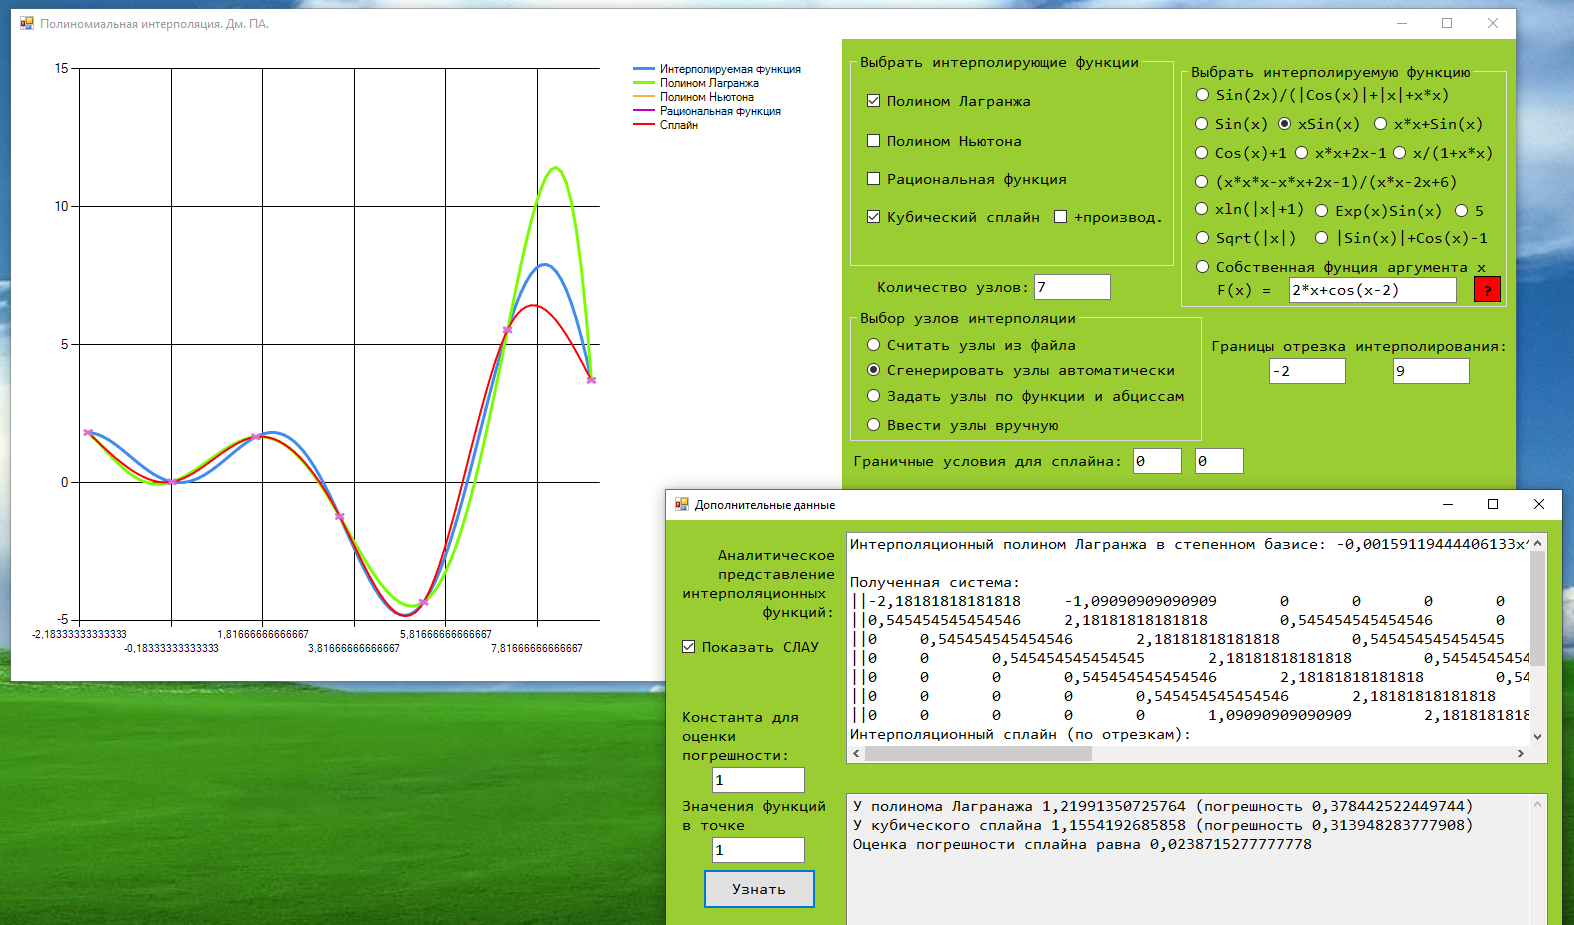Image resolution: width=1574 pixels, height=925 pixels.
Task: Click the right interval bound field 9
Action: [1431, 371]
